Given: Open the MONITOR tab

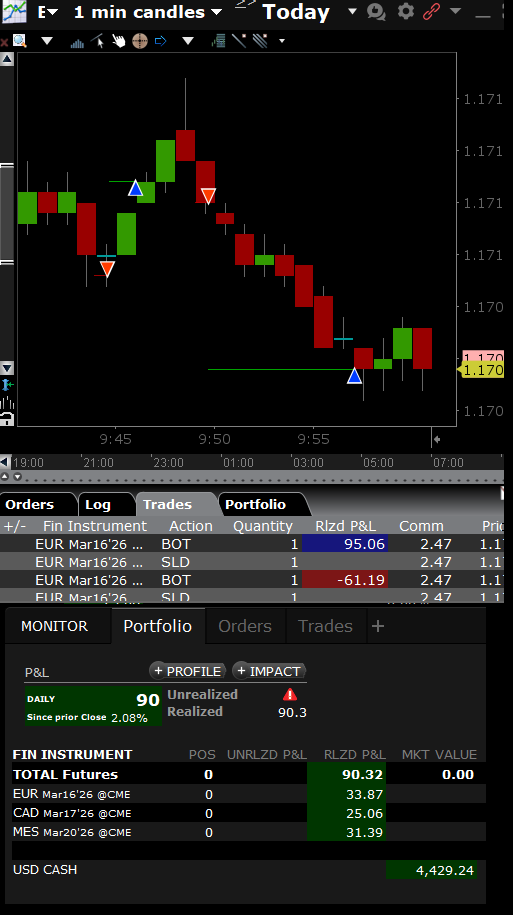Looking at the screenshot, I should click(x=54, y=626).
